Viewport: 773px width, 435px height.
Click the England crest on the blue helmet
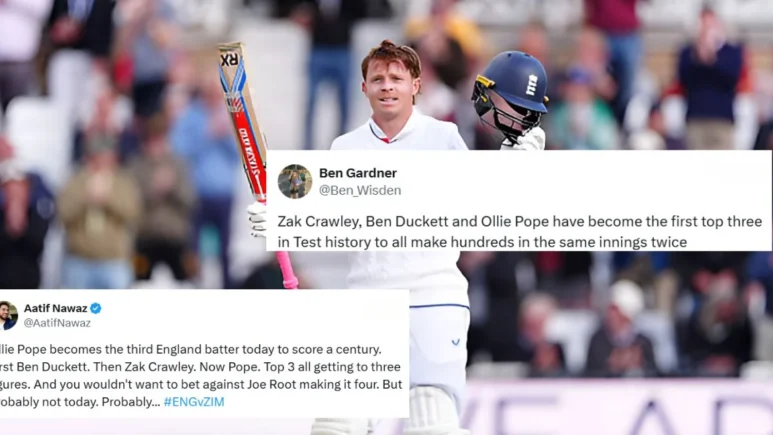click(x=531, y=84)
